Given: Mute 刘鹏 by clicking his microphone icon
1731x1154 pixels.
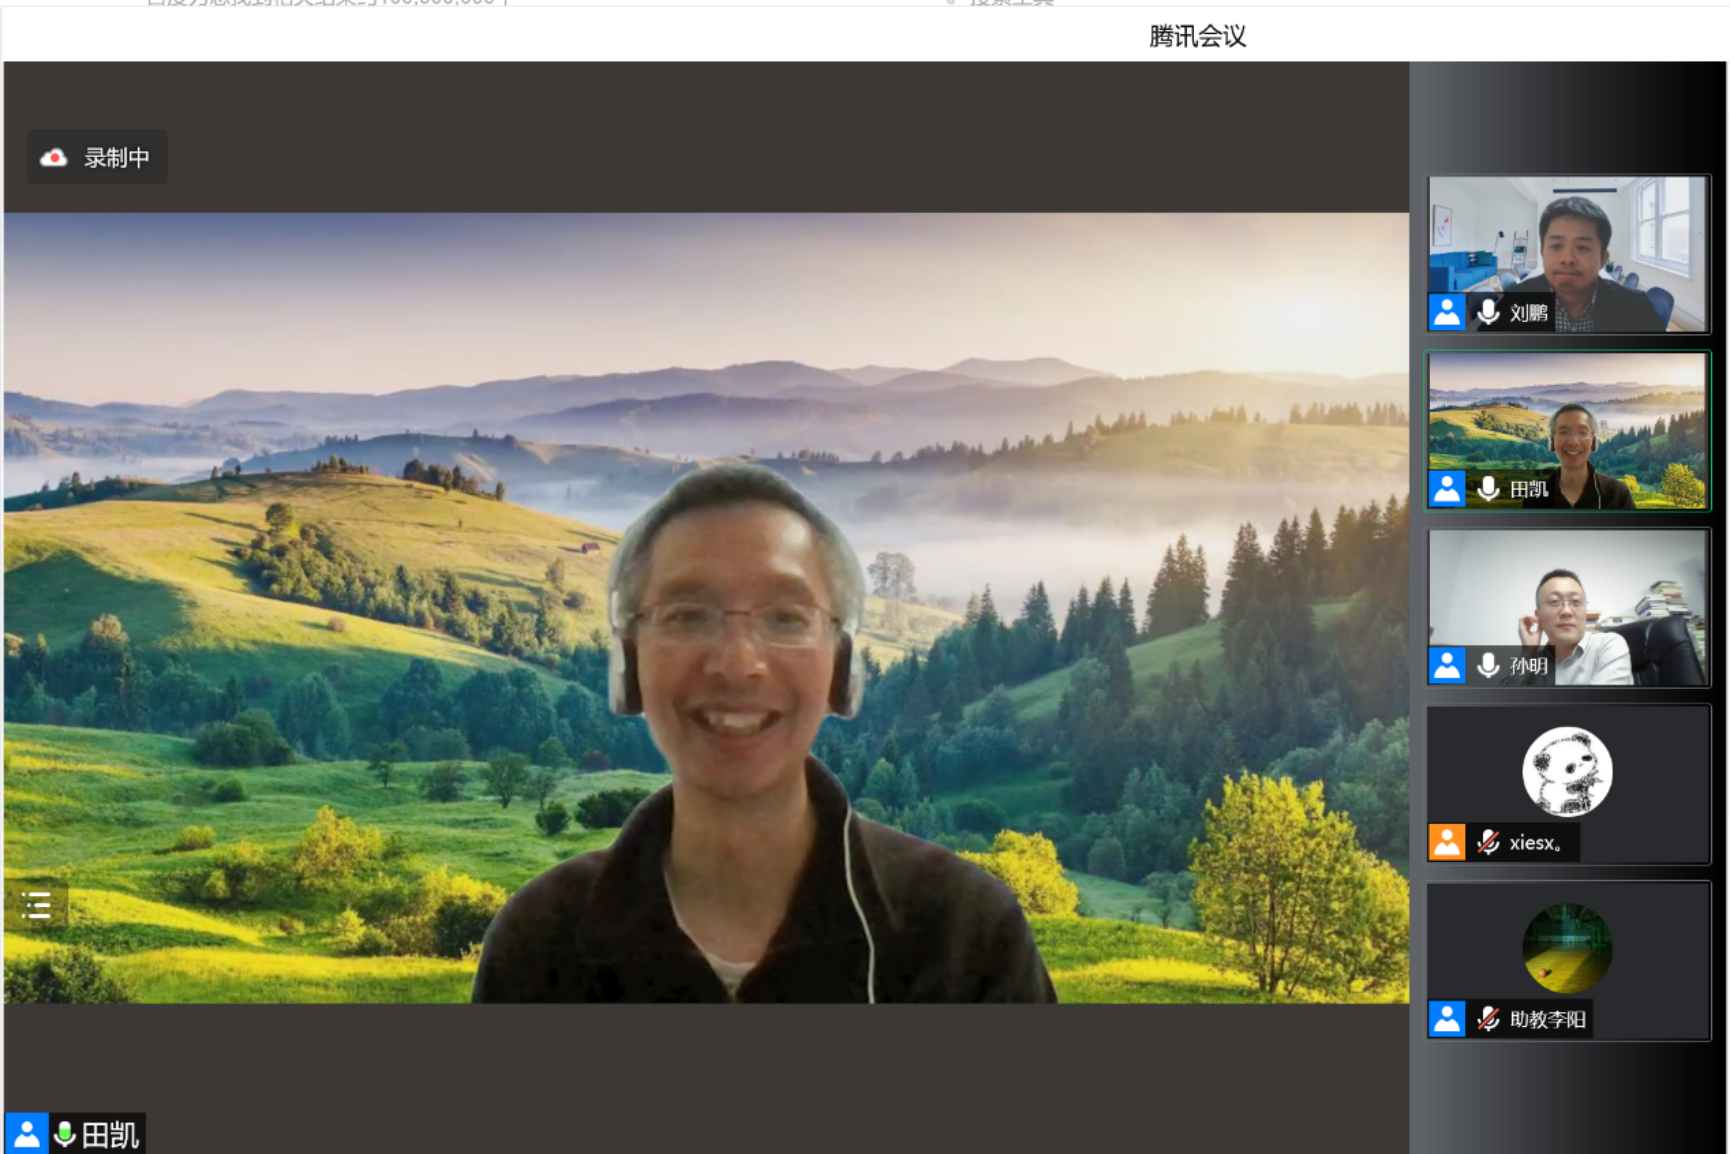Looking at the screenshot, I should pos(1486,312).
